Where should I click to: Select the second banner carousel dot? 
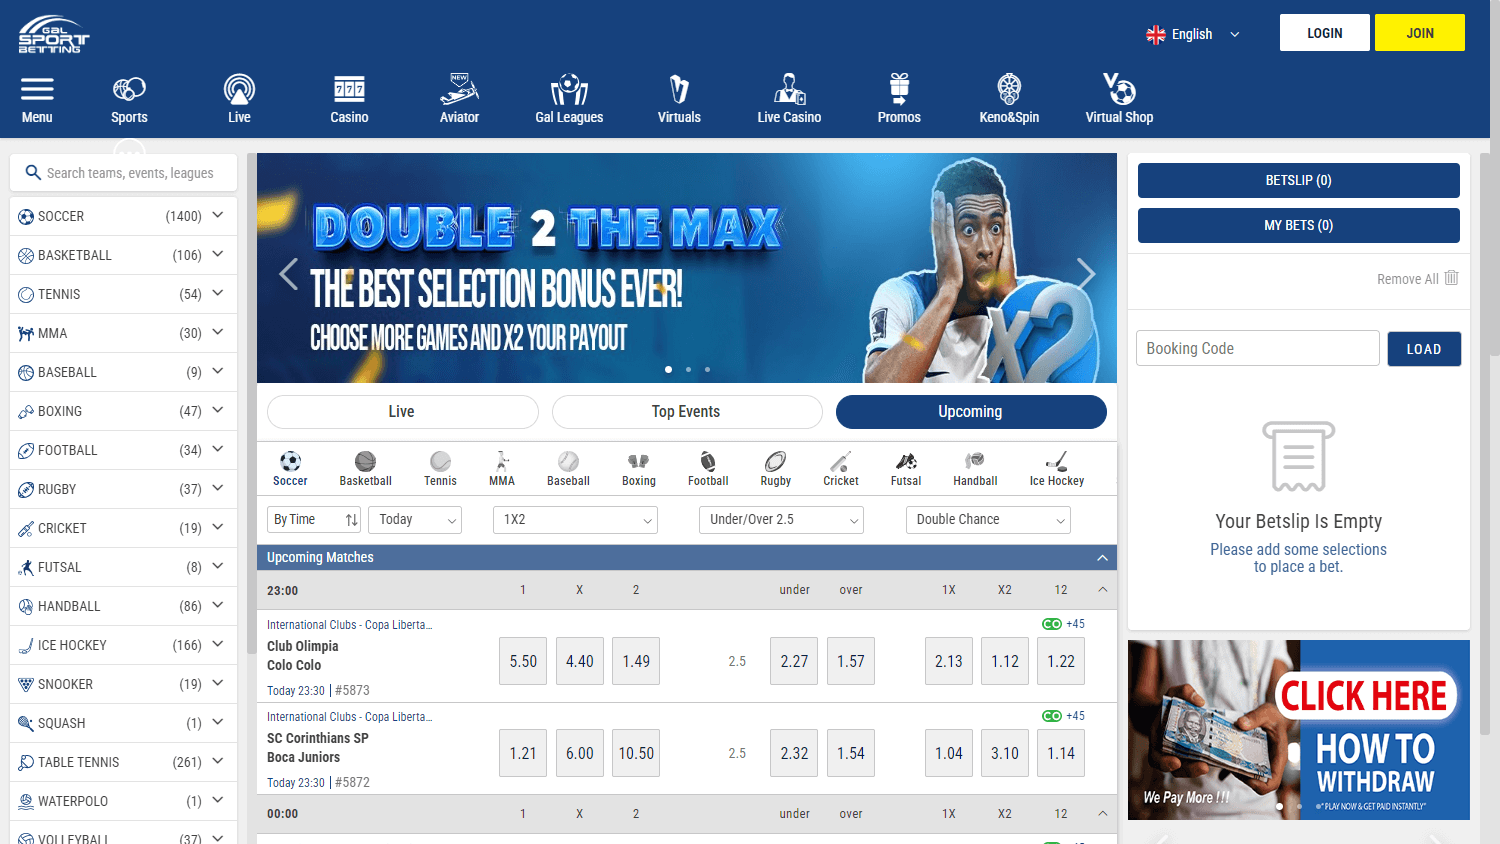point(688,369)
